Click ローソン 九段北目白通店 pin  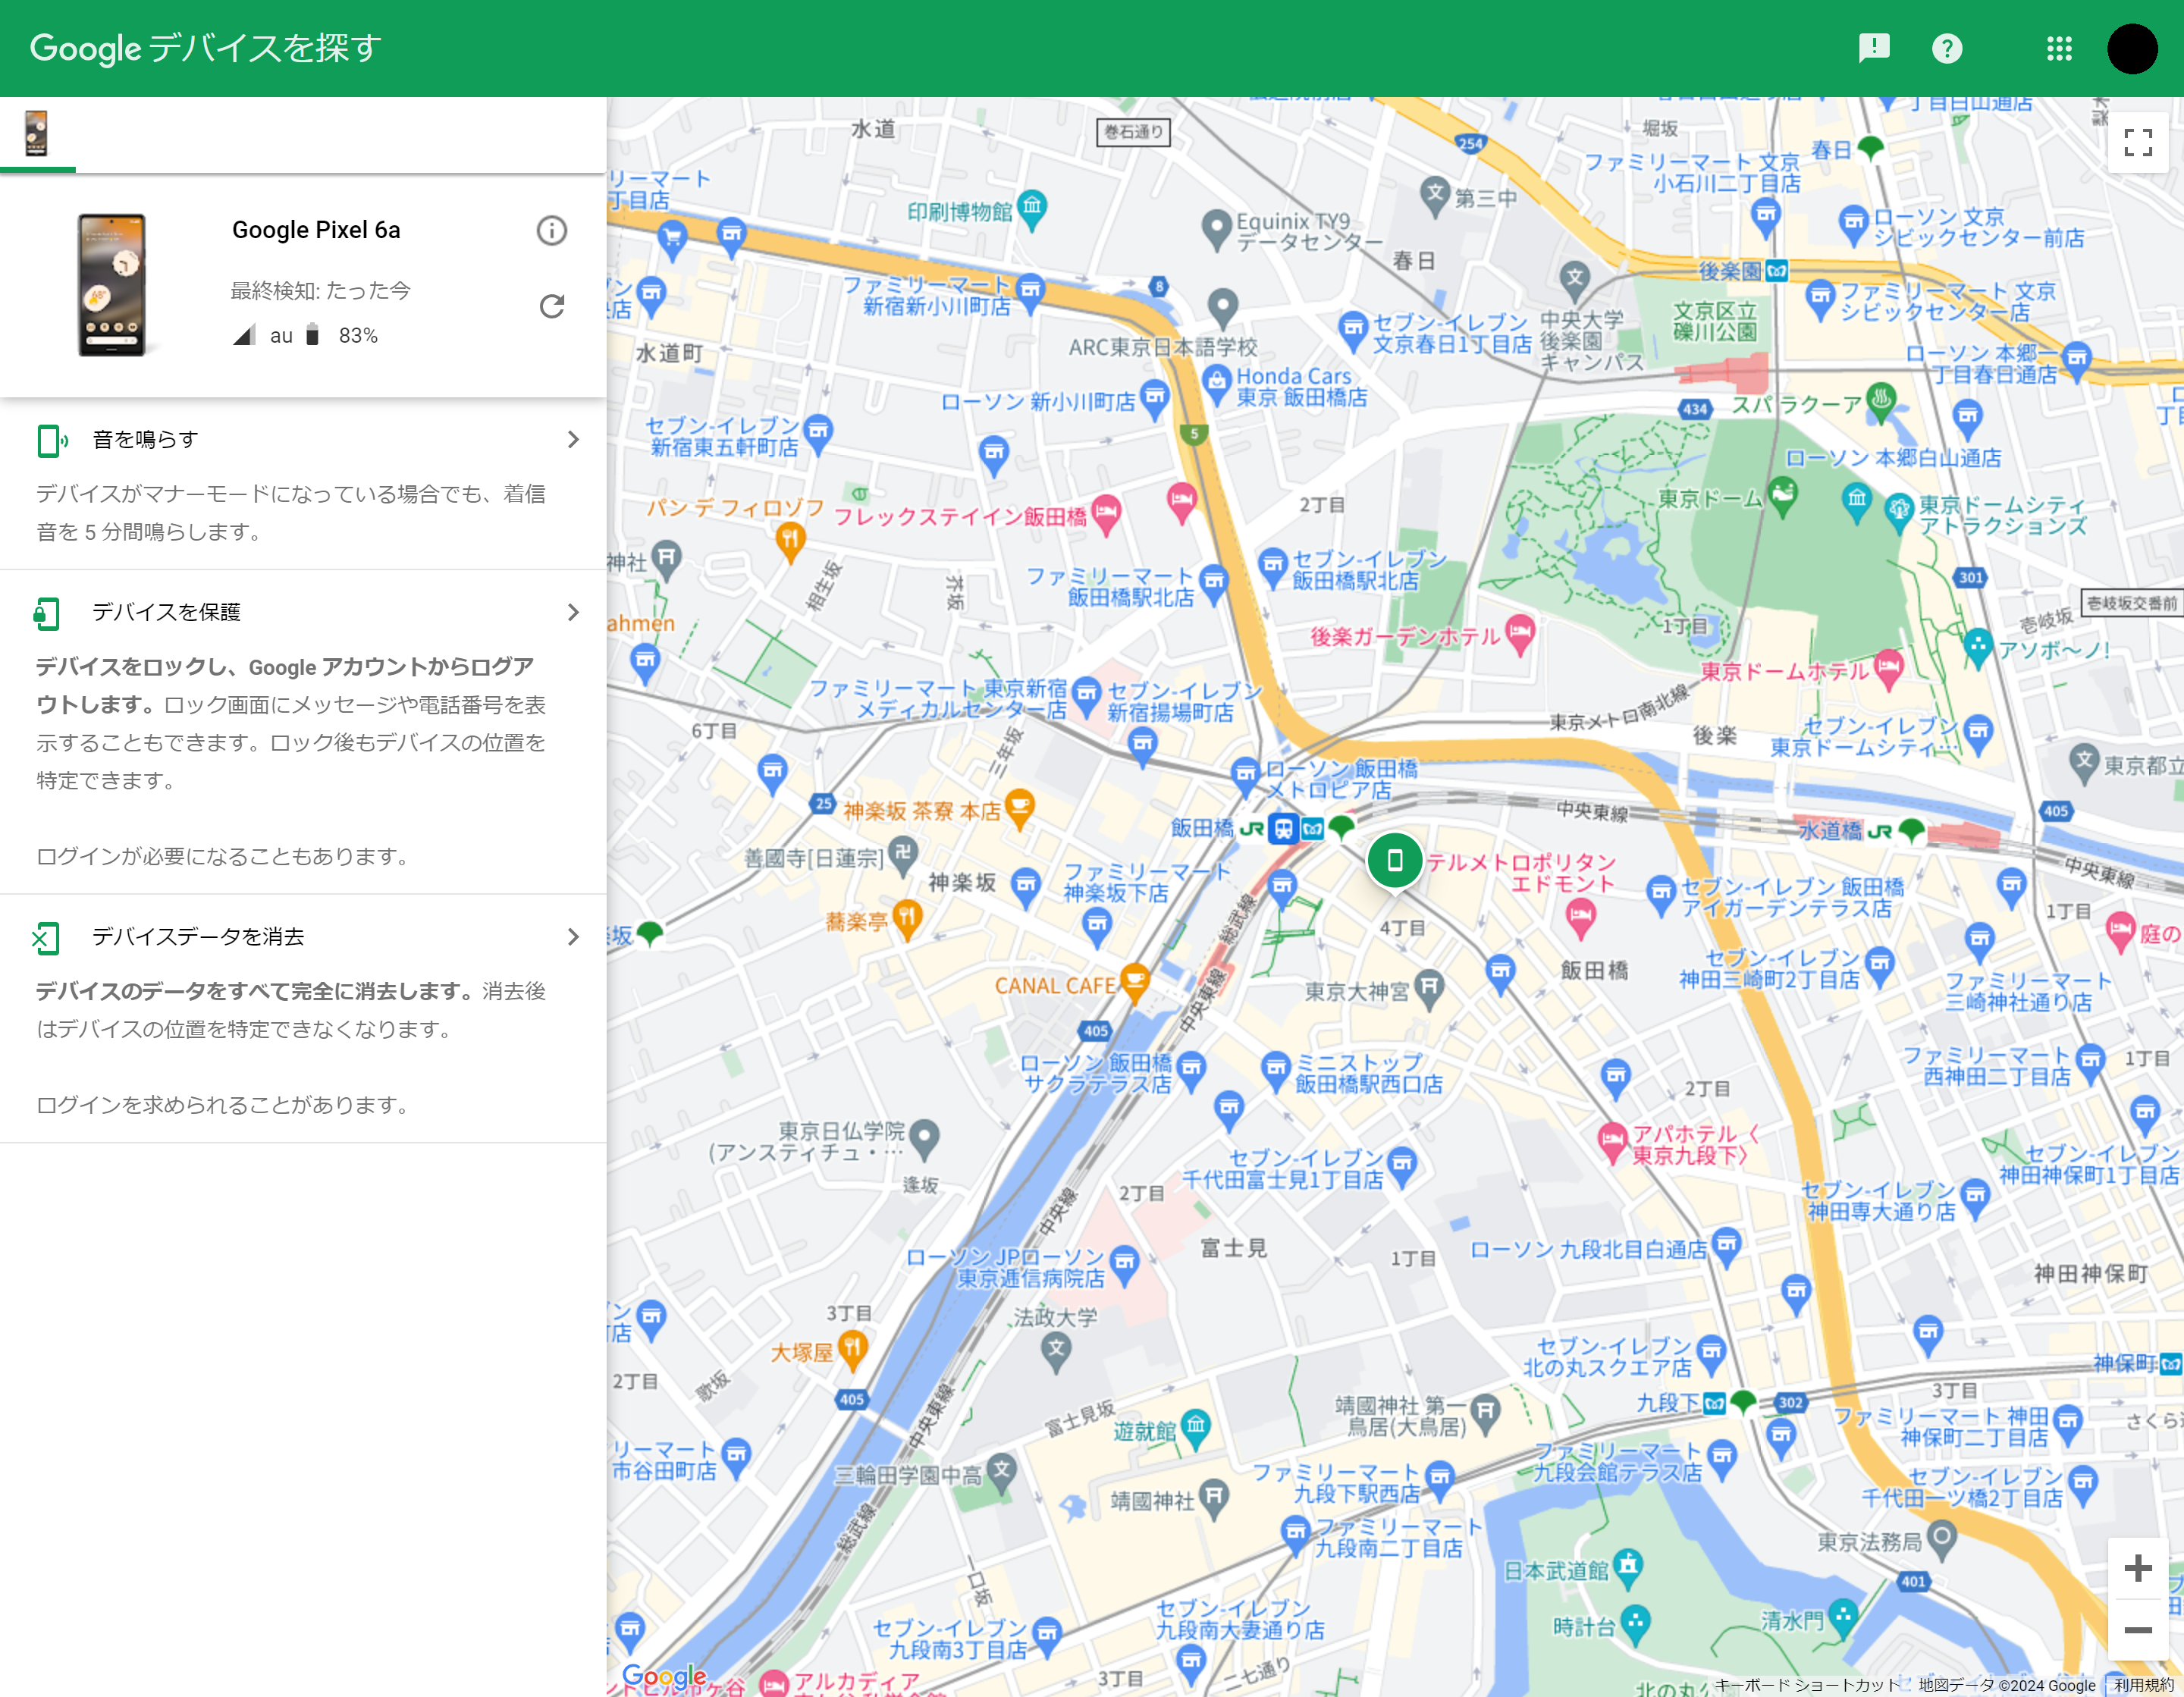[x=1727, y=1246]
